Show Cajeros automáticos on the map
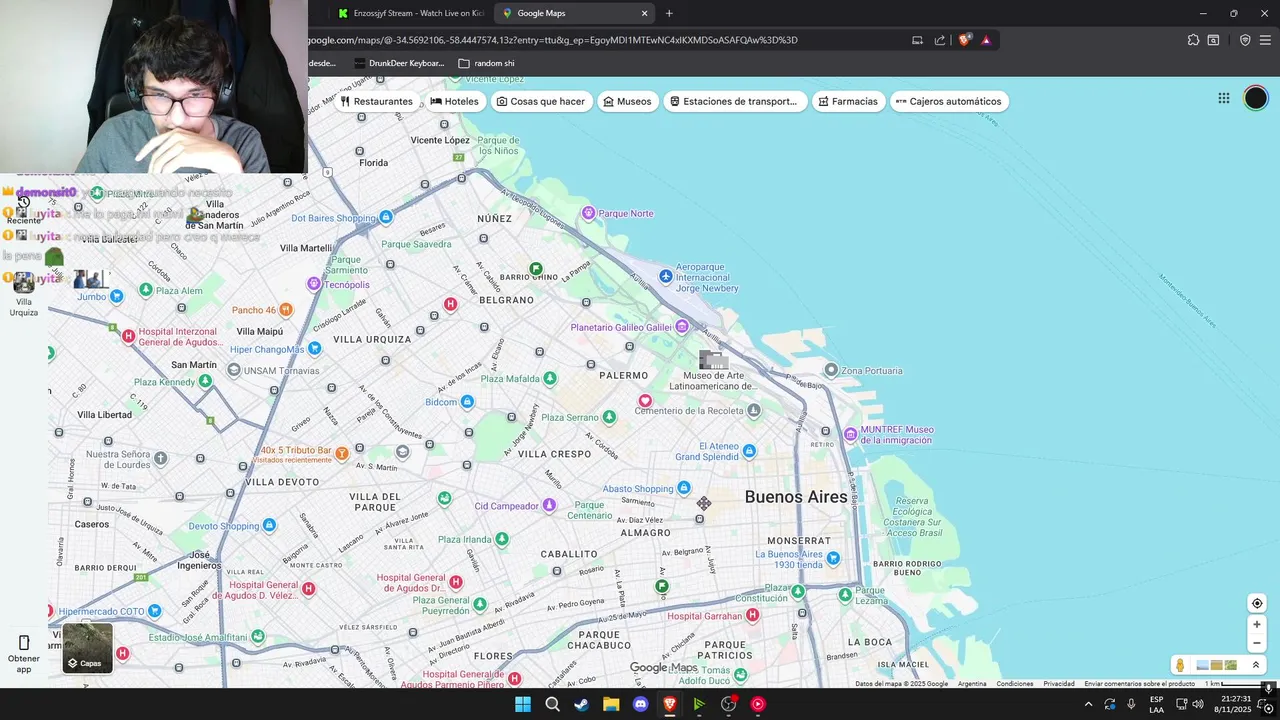 click(x=948, y=101)
